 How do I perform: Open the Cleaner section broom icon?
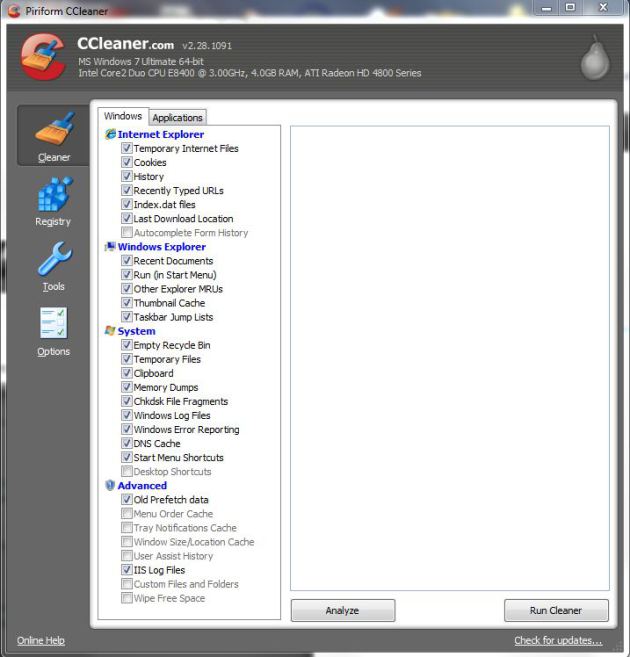coord(53,128)
